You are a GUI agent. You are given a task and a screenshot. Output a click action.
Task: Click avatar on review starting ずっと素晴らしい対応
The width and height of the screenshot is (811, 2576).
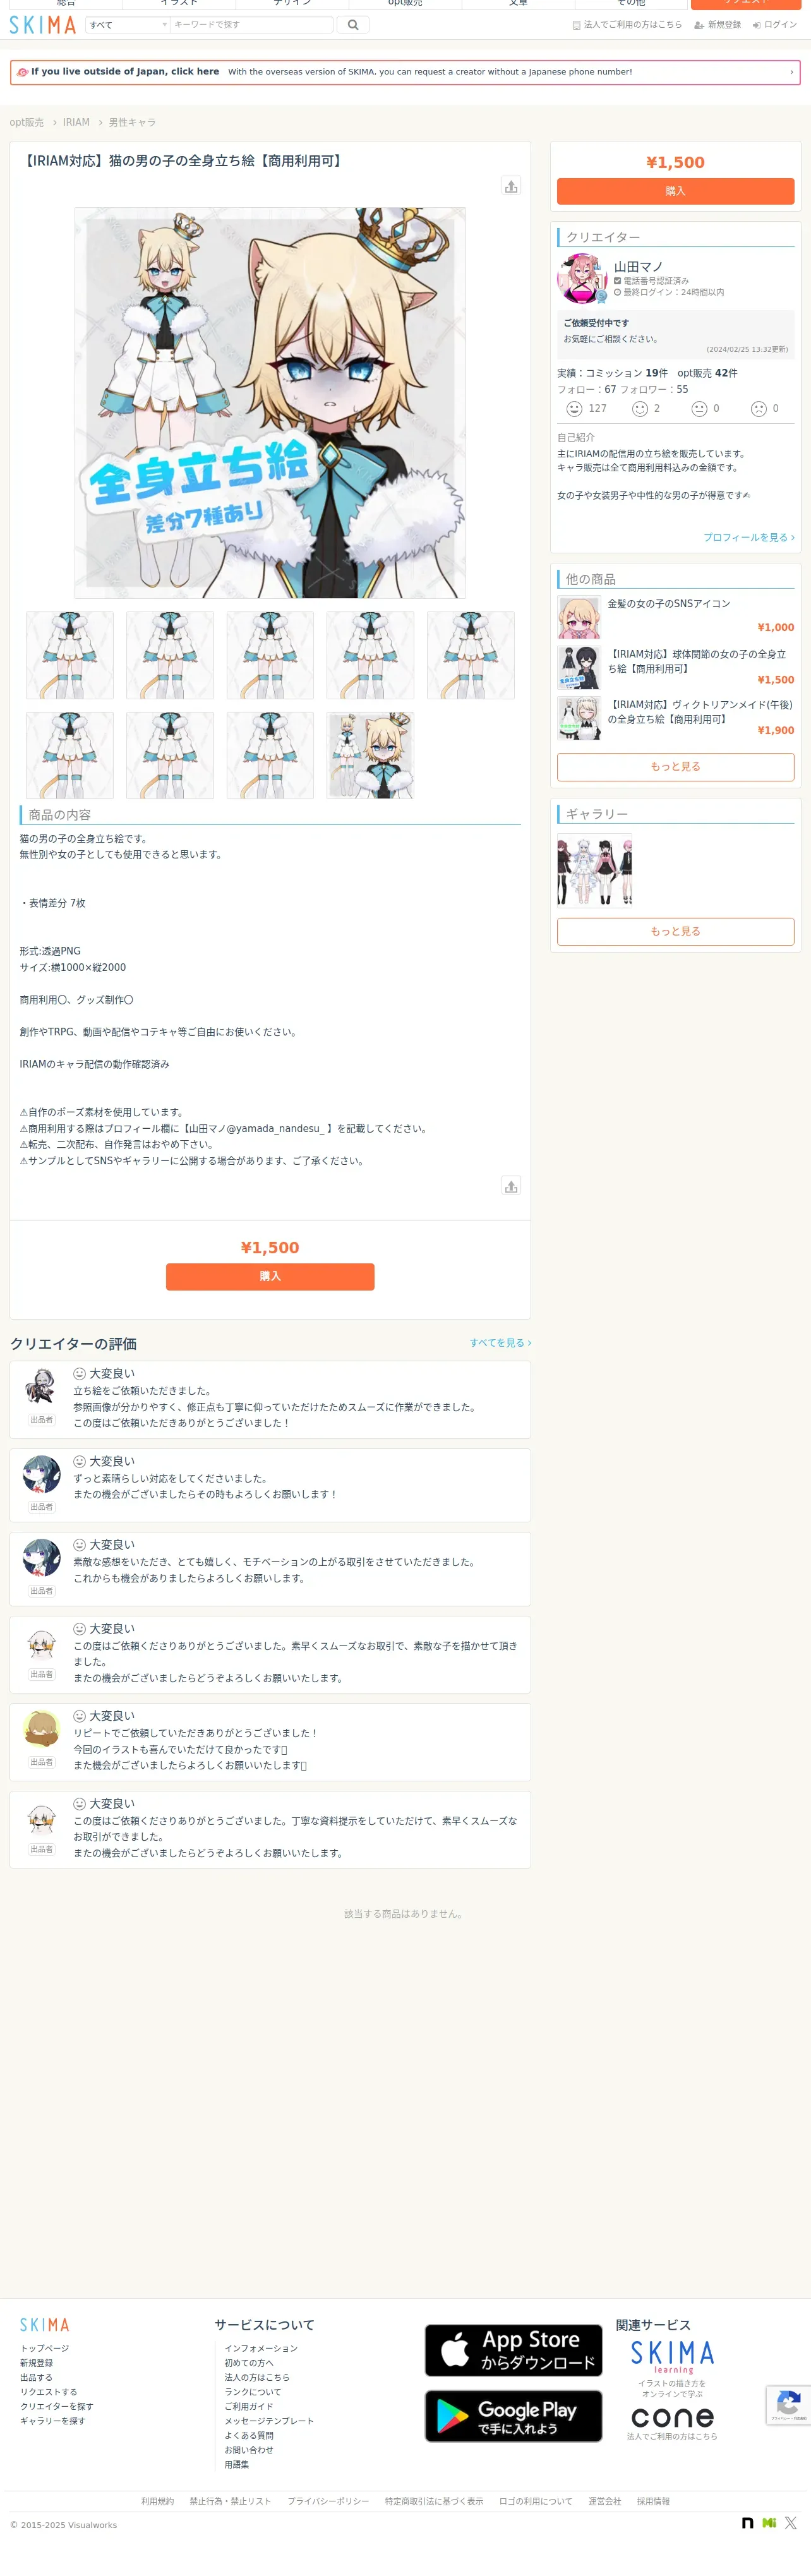point(41,1475)
